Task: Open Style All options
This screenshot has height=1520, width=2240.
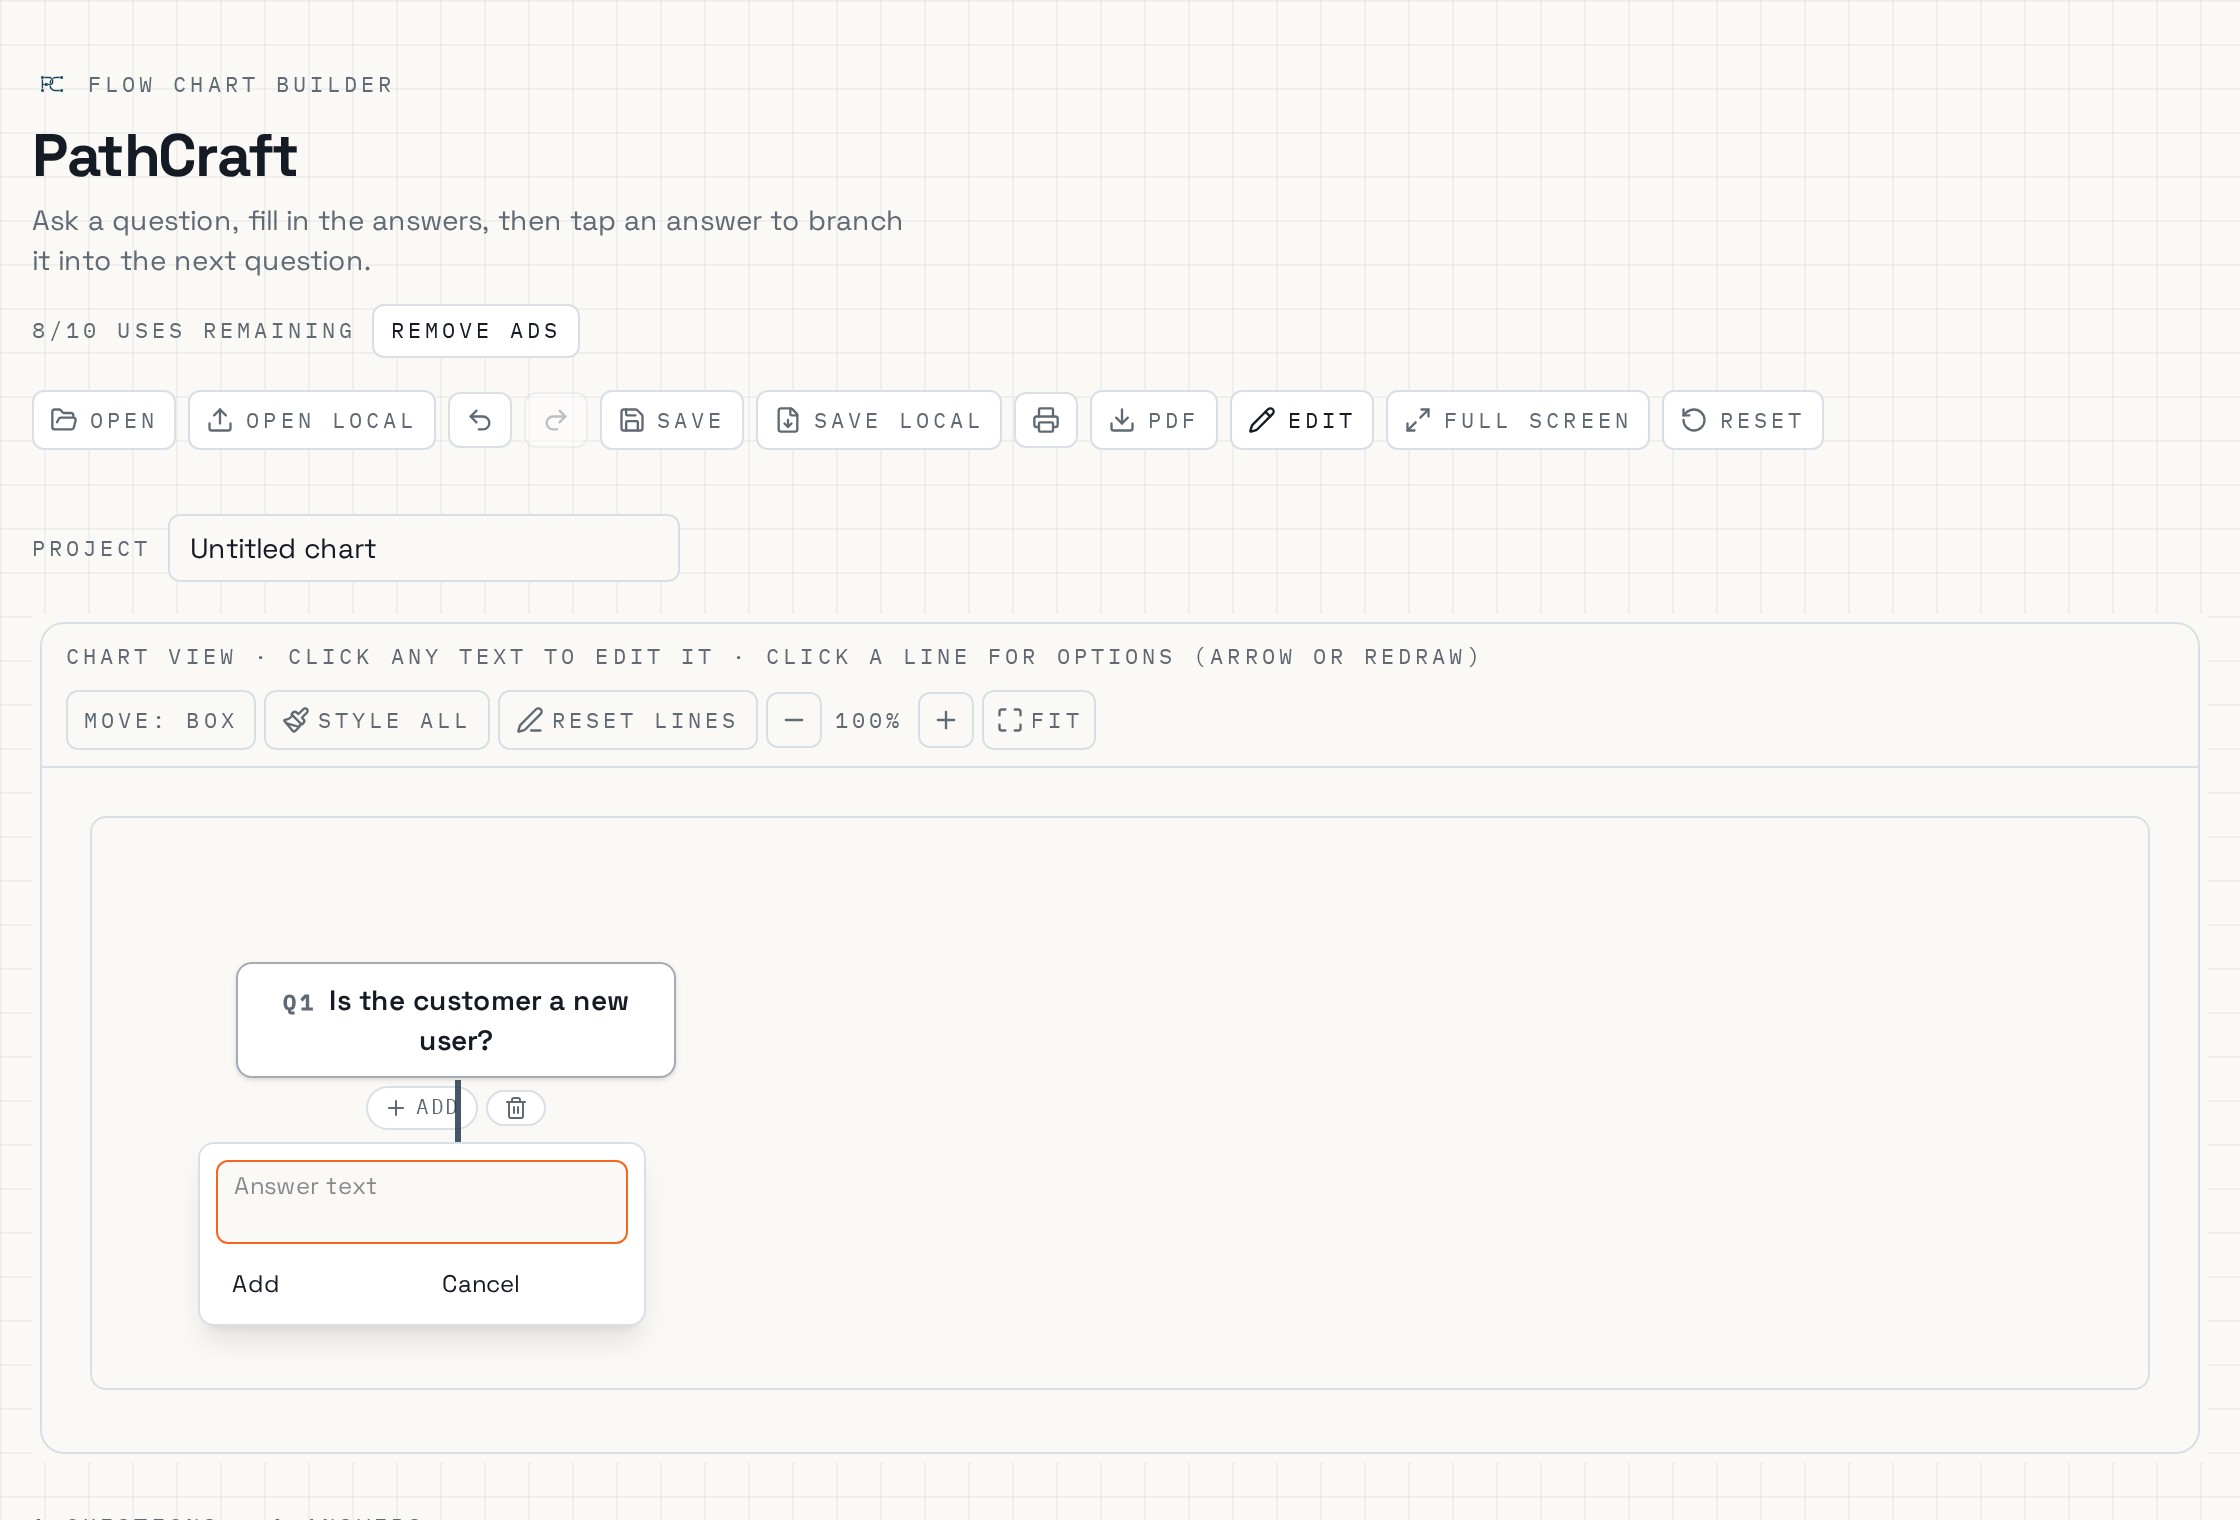Action: 377,720
